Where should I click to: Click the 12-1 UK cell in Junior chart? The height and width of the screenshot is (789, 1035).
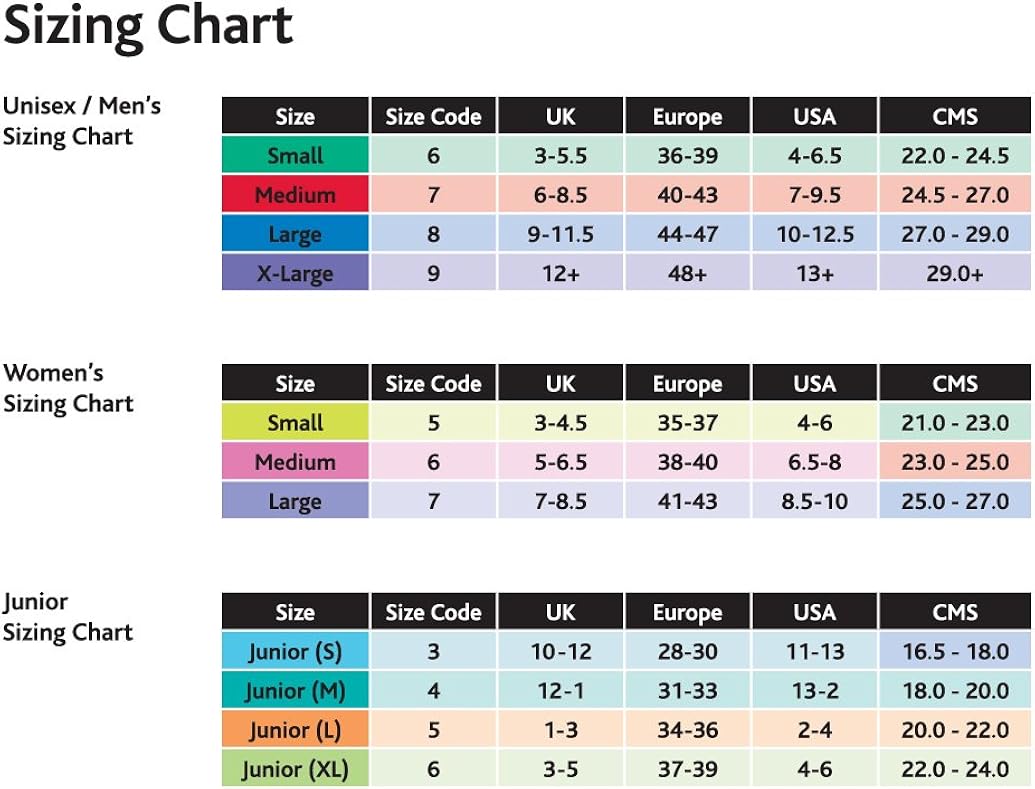pyautogui.click(x=560, y=691)
